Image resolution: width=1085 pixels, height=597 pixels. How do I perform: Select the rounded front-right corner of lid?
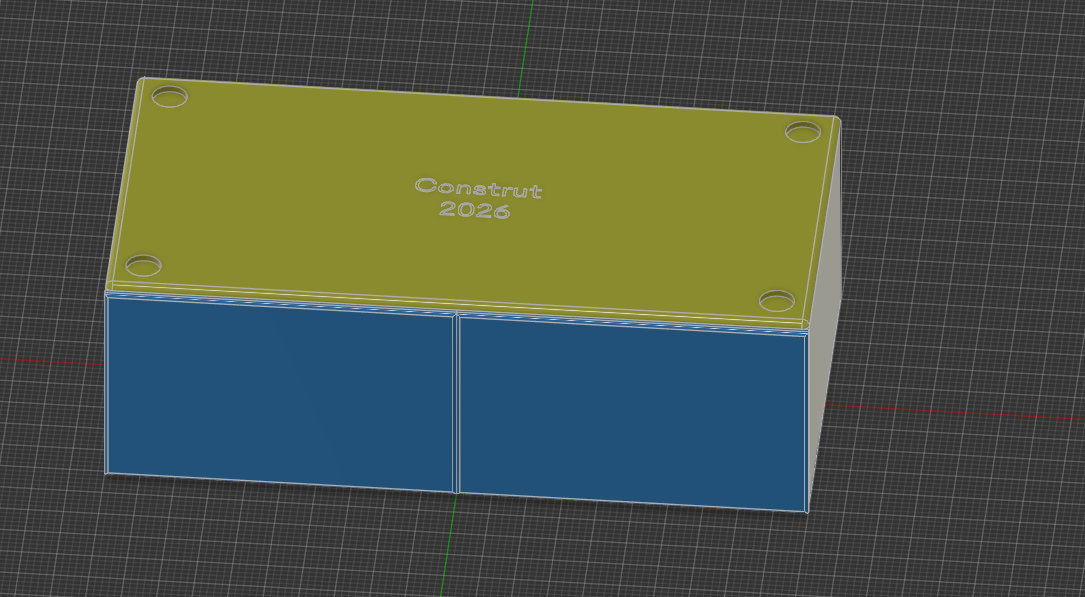[x=807, y=322]
